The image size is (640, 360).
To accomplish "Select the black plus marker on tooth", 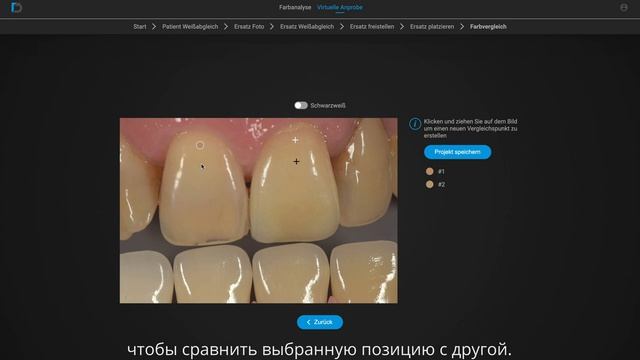I will 296,162.
